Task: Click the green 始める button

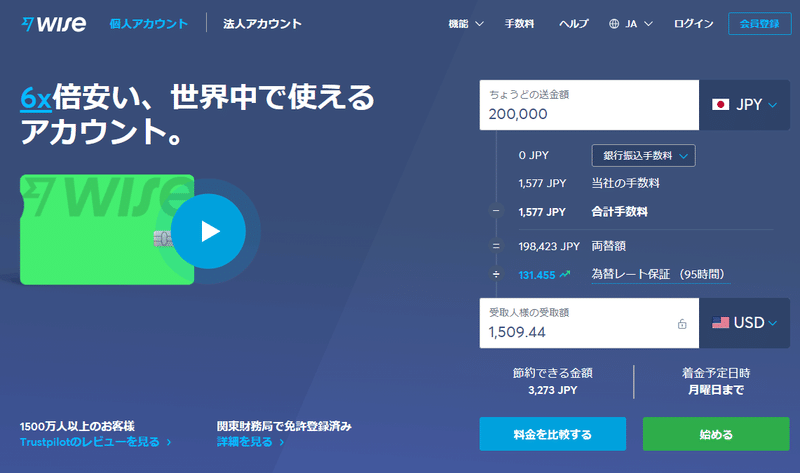Action: pyautogui.click(x=716, y=434)
